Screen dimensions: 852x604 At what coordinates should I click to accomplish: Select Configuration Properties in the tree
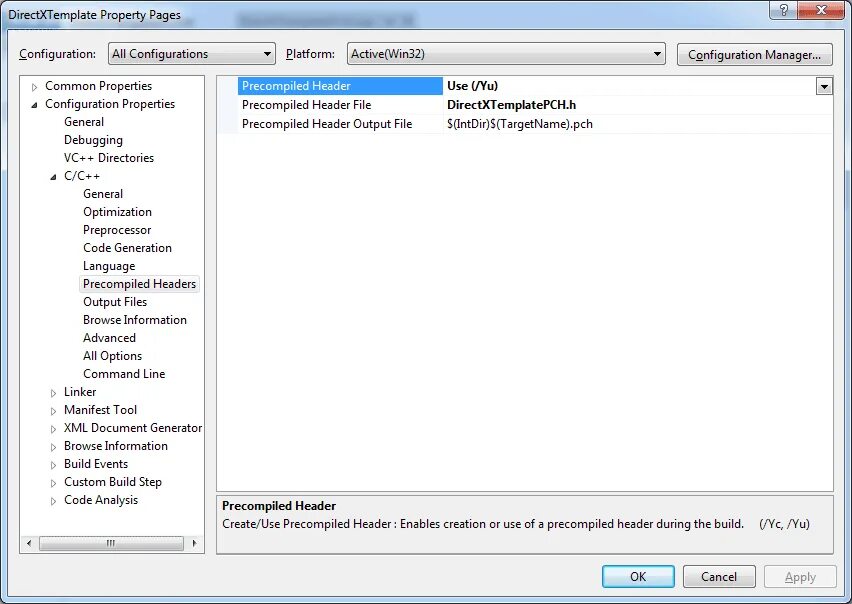pos(110,104)
